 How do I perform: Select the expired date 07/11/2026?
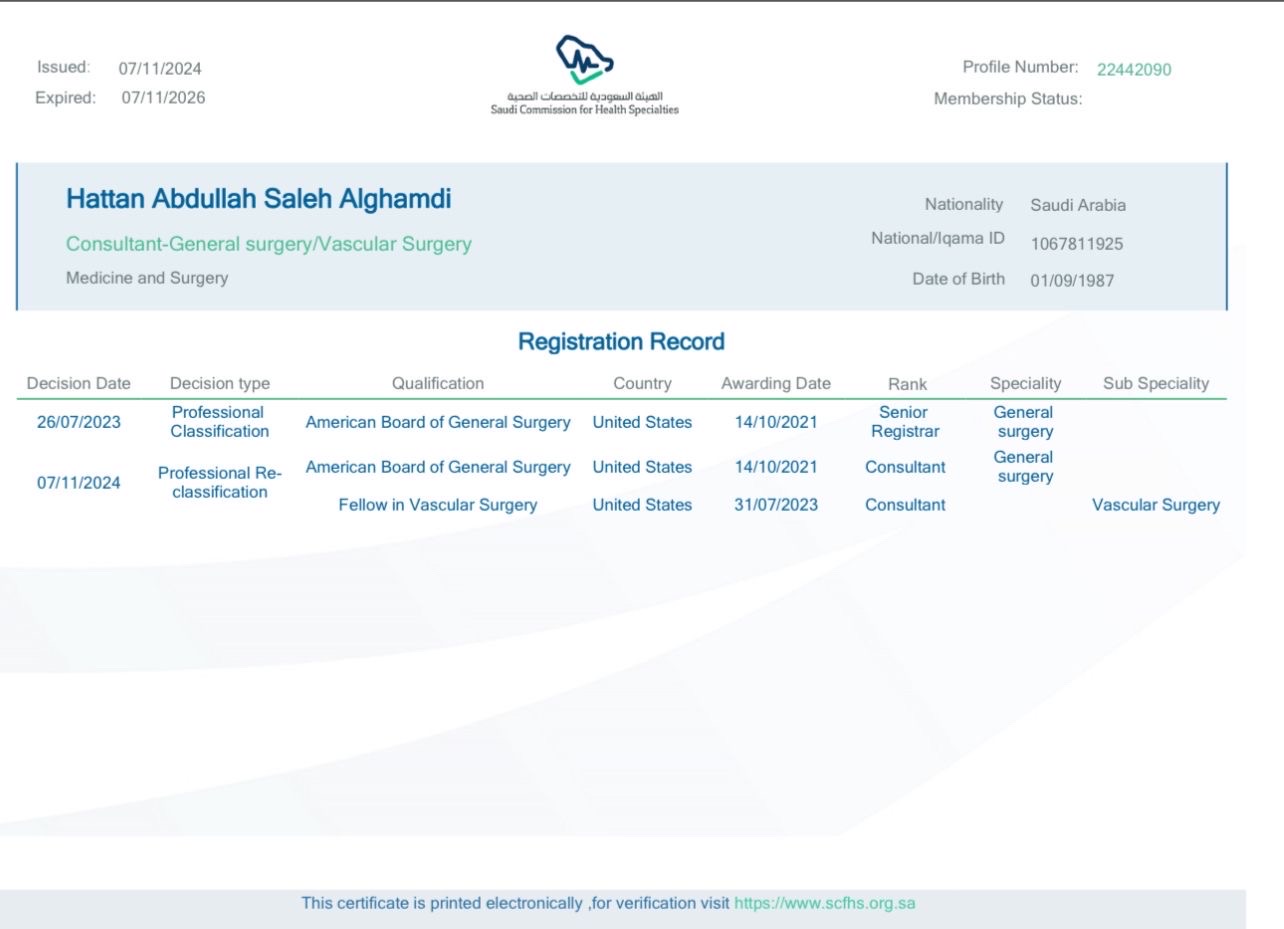pos(163,98)
